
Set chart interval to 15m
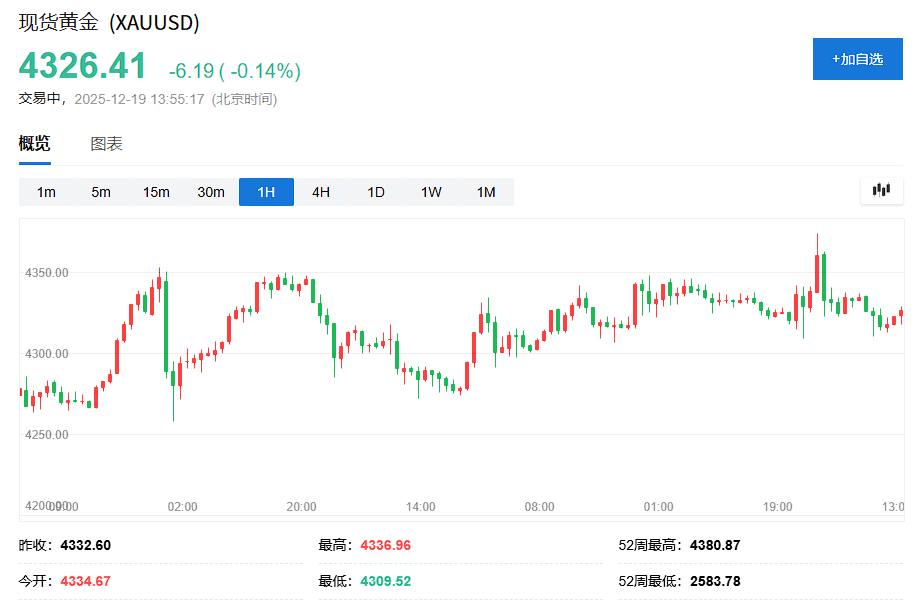(x=156, y=192)
